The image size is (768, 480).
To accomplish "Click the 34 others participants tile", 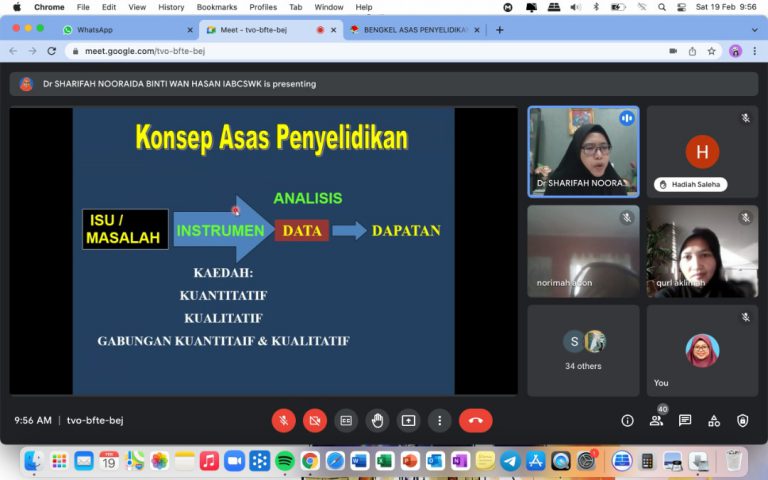I will point(583,350).
